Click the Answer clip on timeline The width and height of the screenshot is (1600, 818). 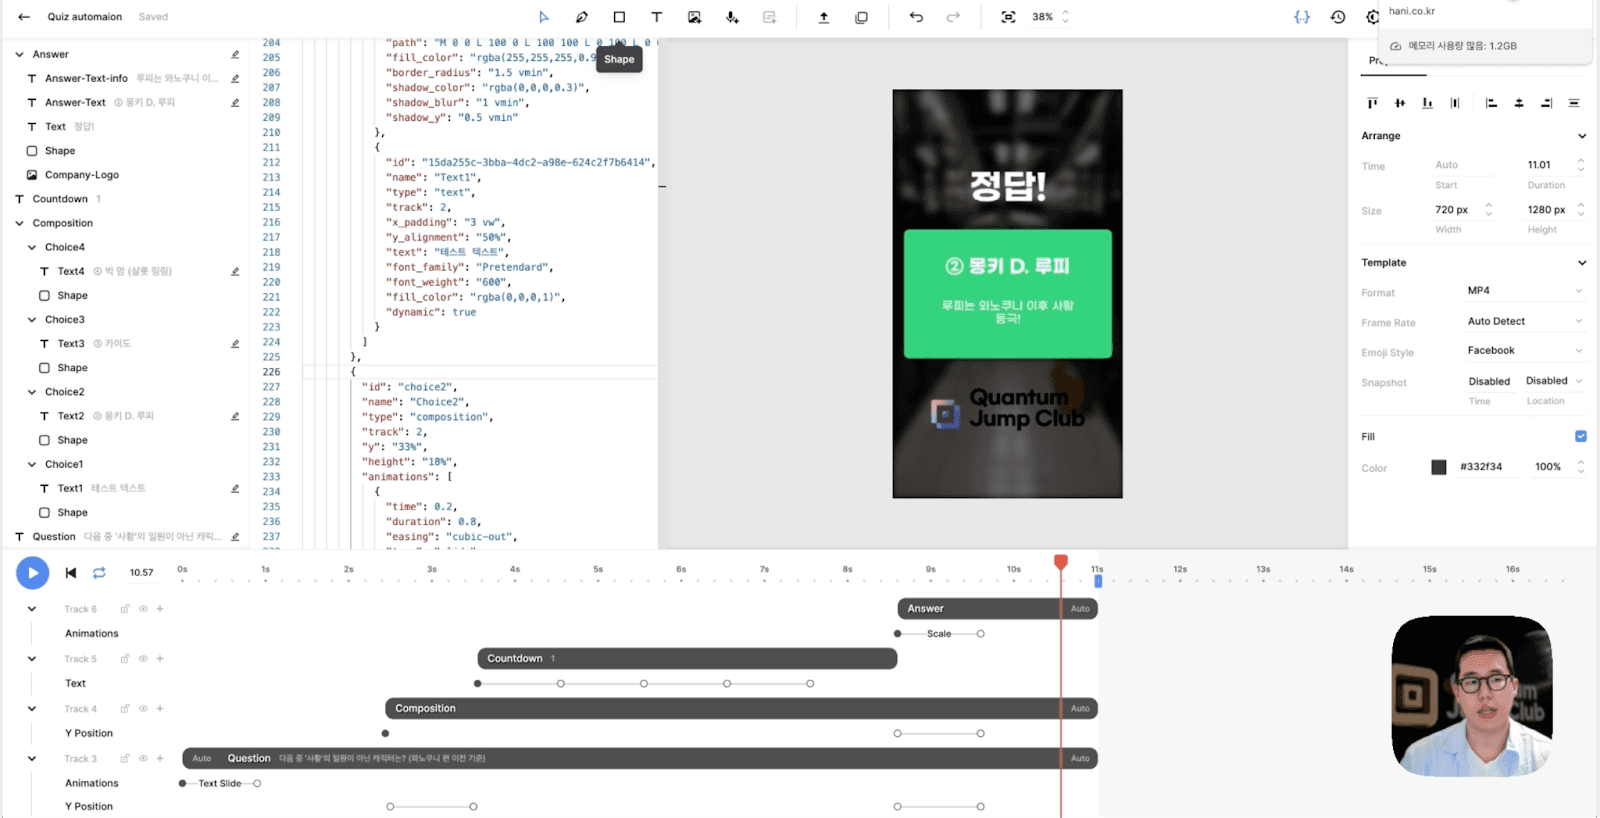[x=997, y=609]
